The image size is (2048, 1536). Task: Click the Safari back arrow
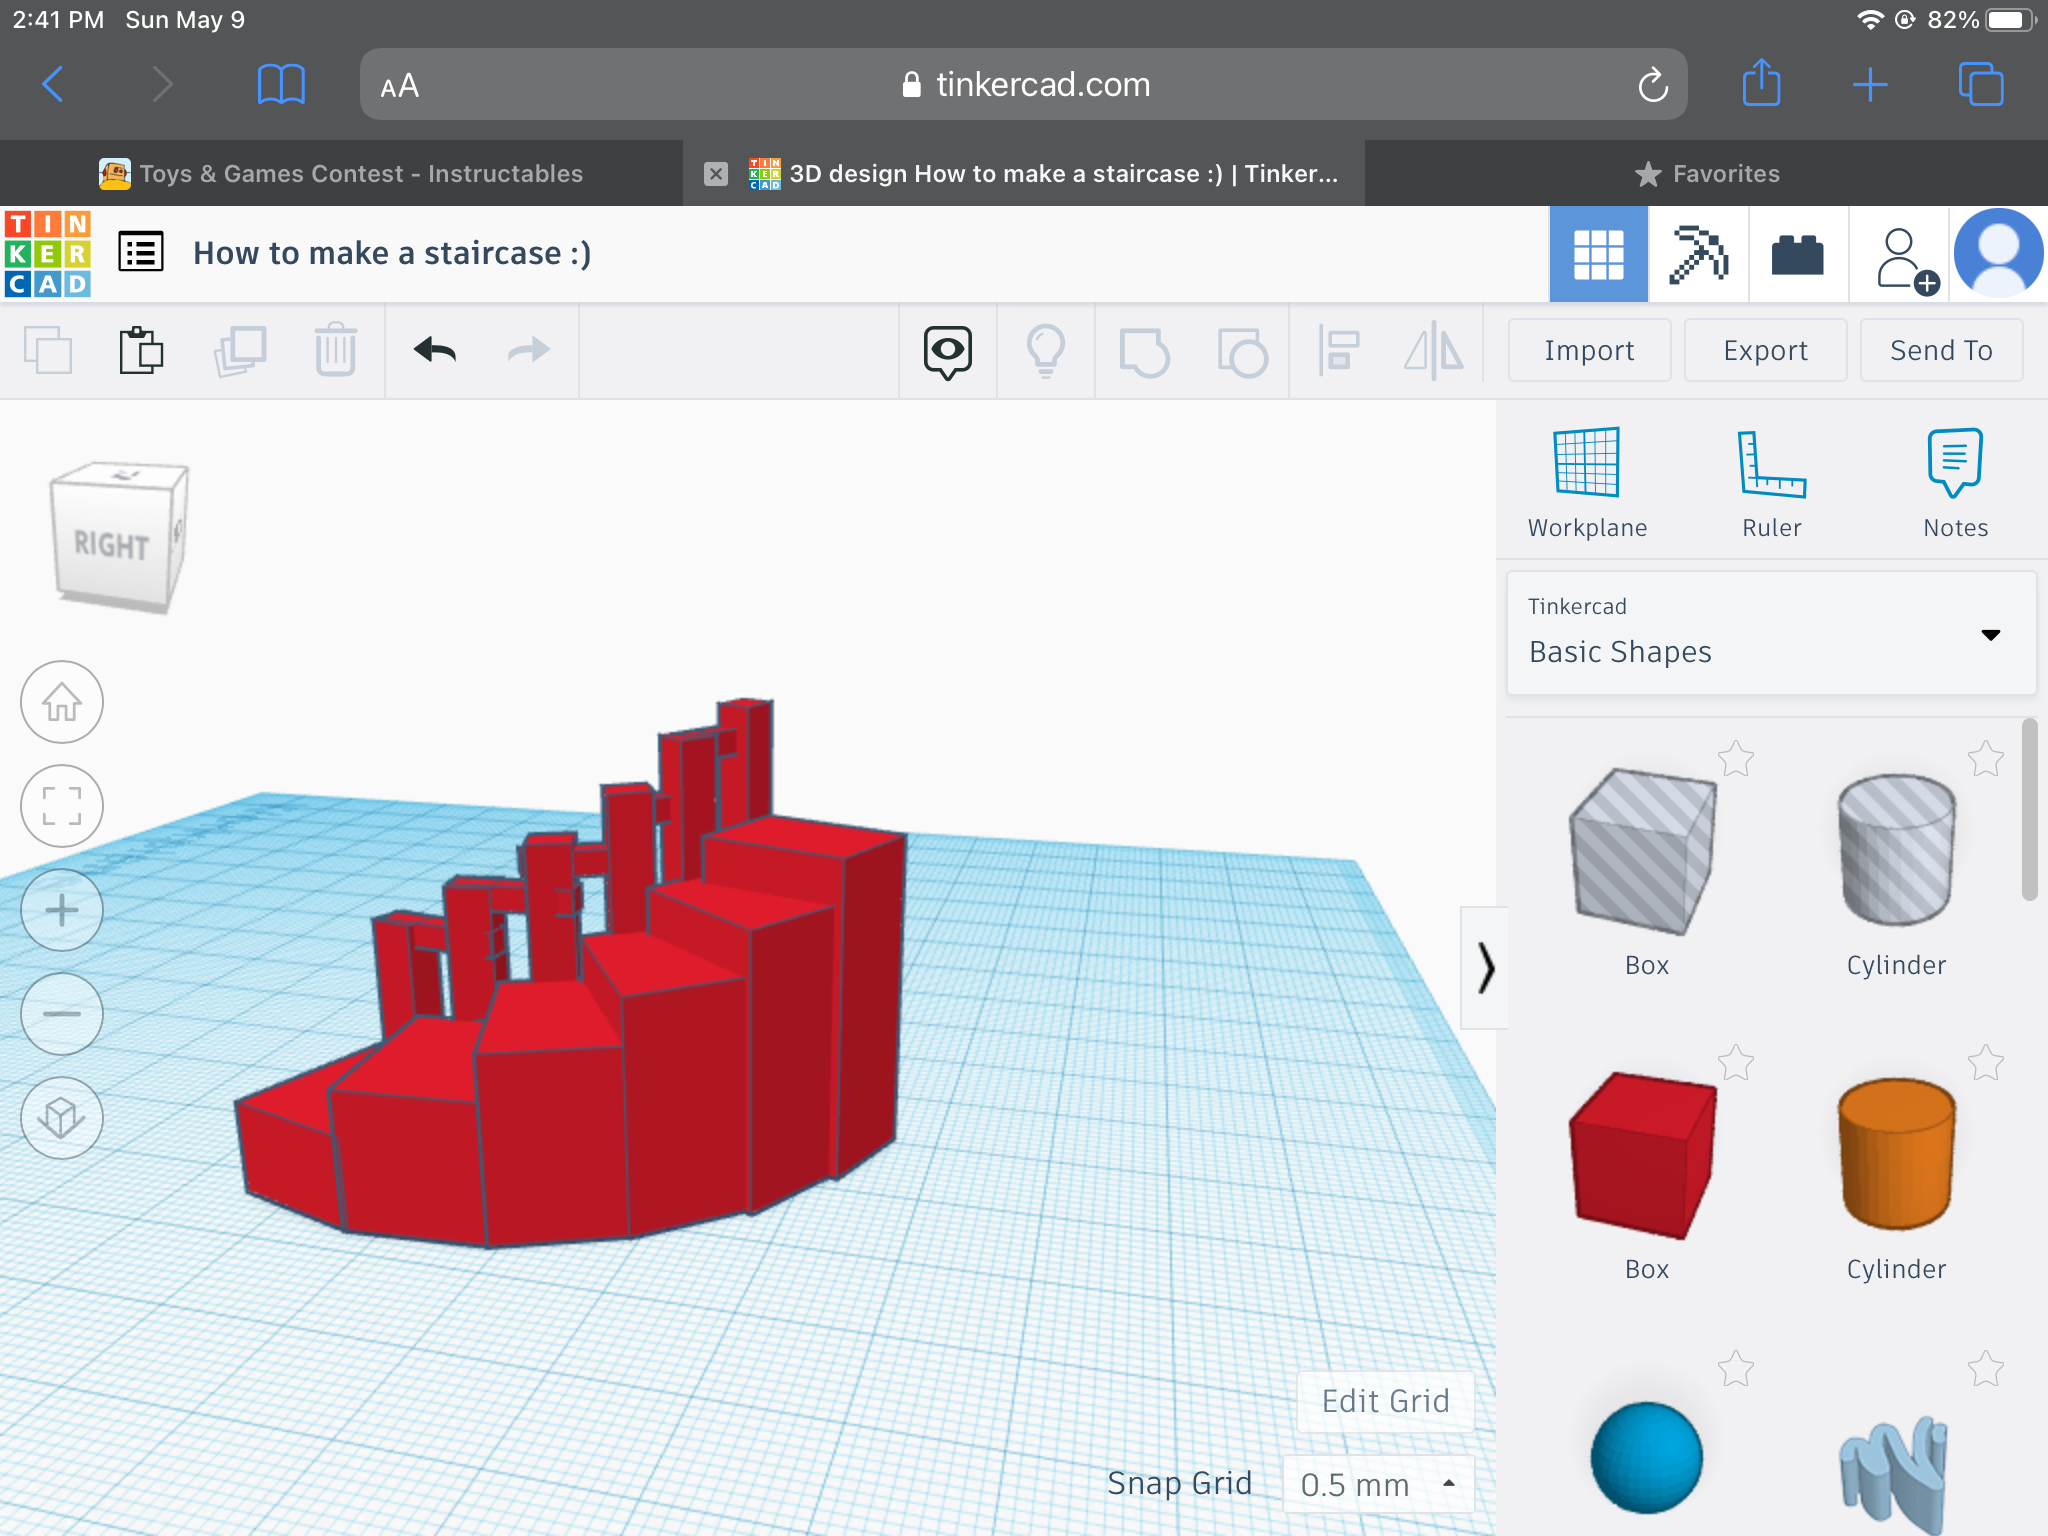[x=53, y=84]
